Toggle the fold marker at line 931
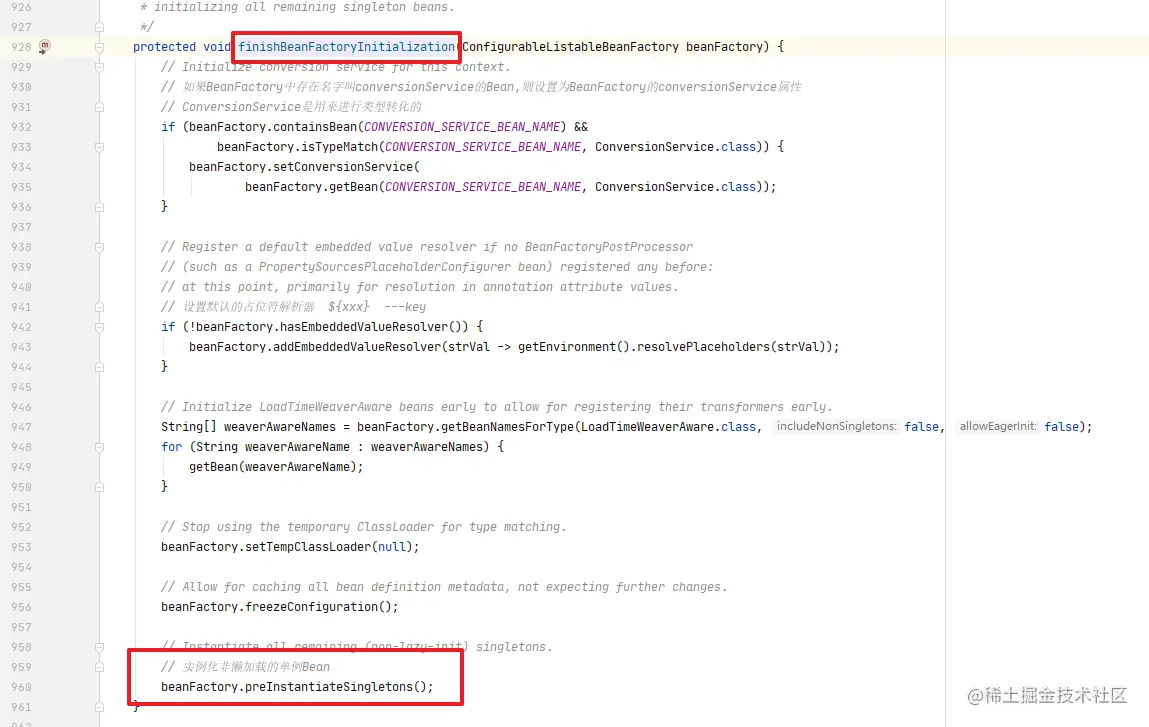 click(99, 107)
